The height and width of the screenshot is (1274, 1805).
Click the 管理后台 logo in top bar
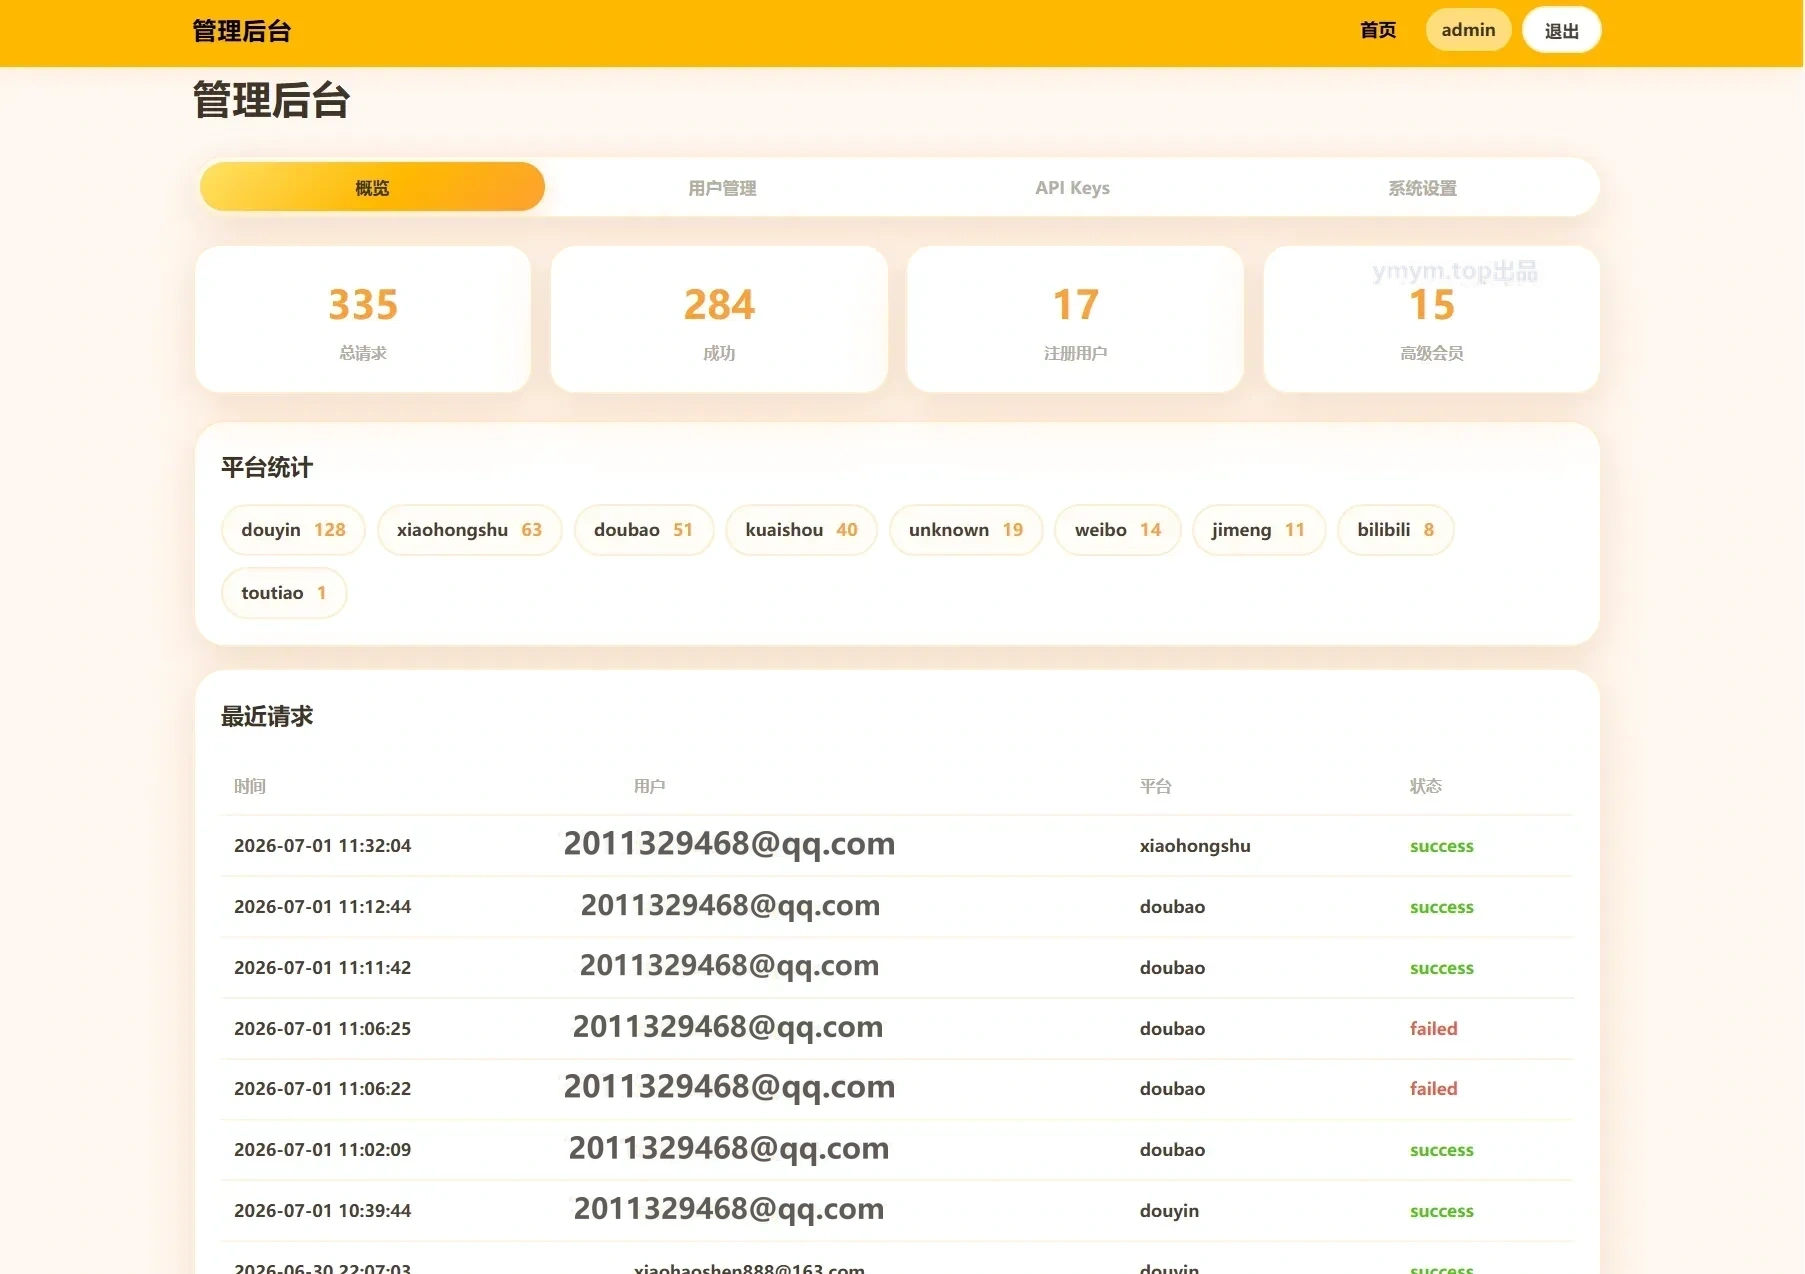tap(242, 31)
